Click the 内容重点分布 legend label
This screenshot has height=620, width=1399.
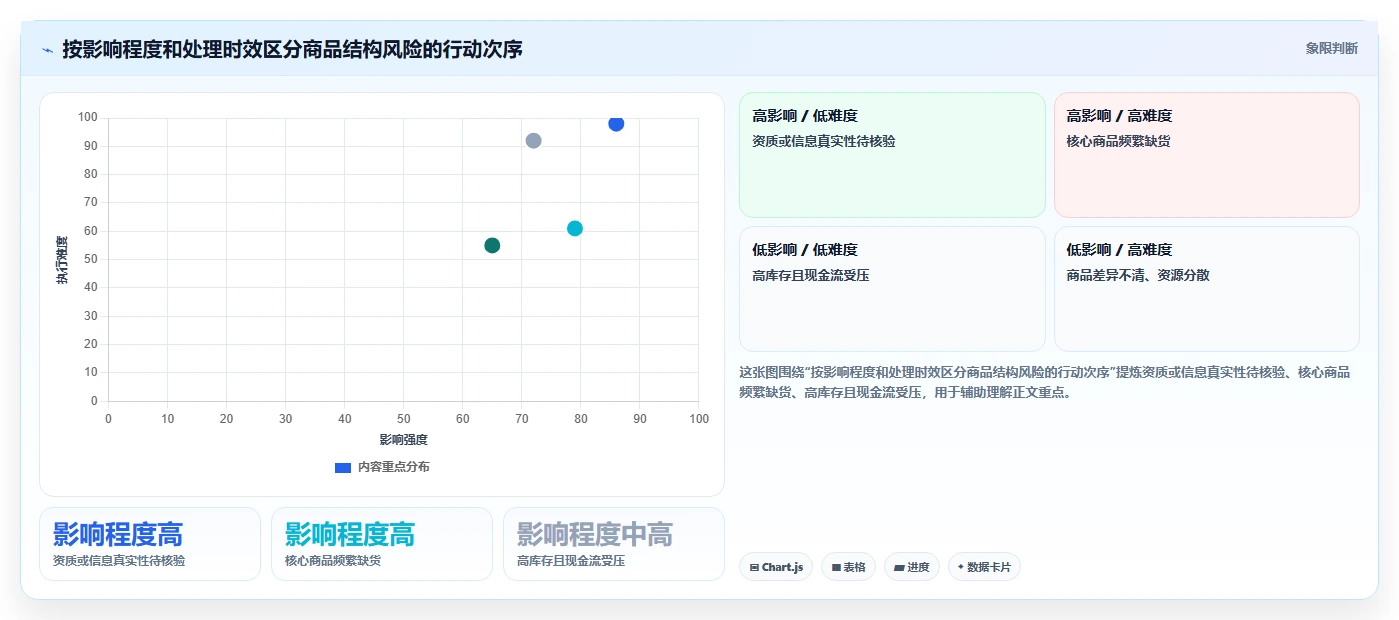394,467
